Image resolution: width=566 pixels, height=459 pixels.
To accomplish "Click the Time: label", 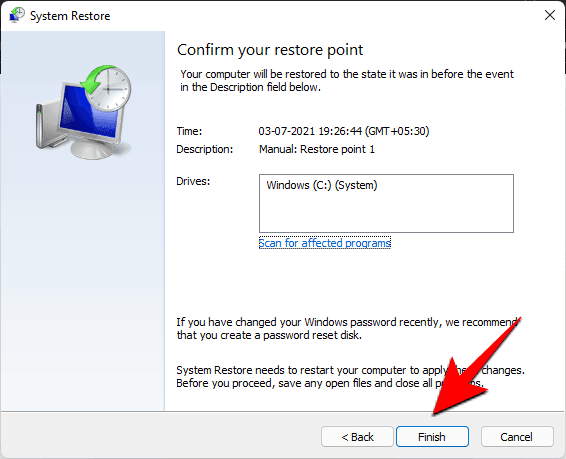I will tap(189, 131).
